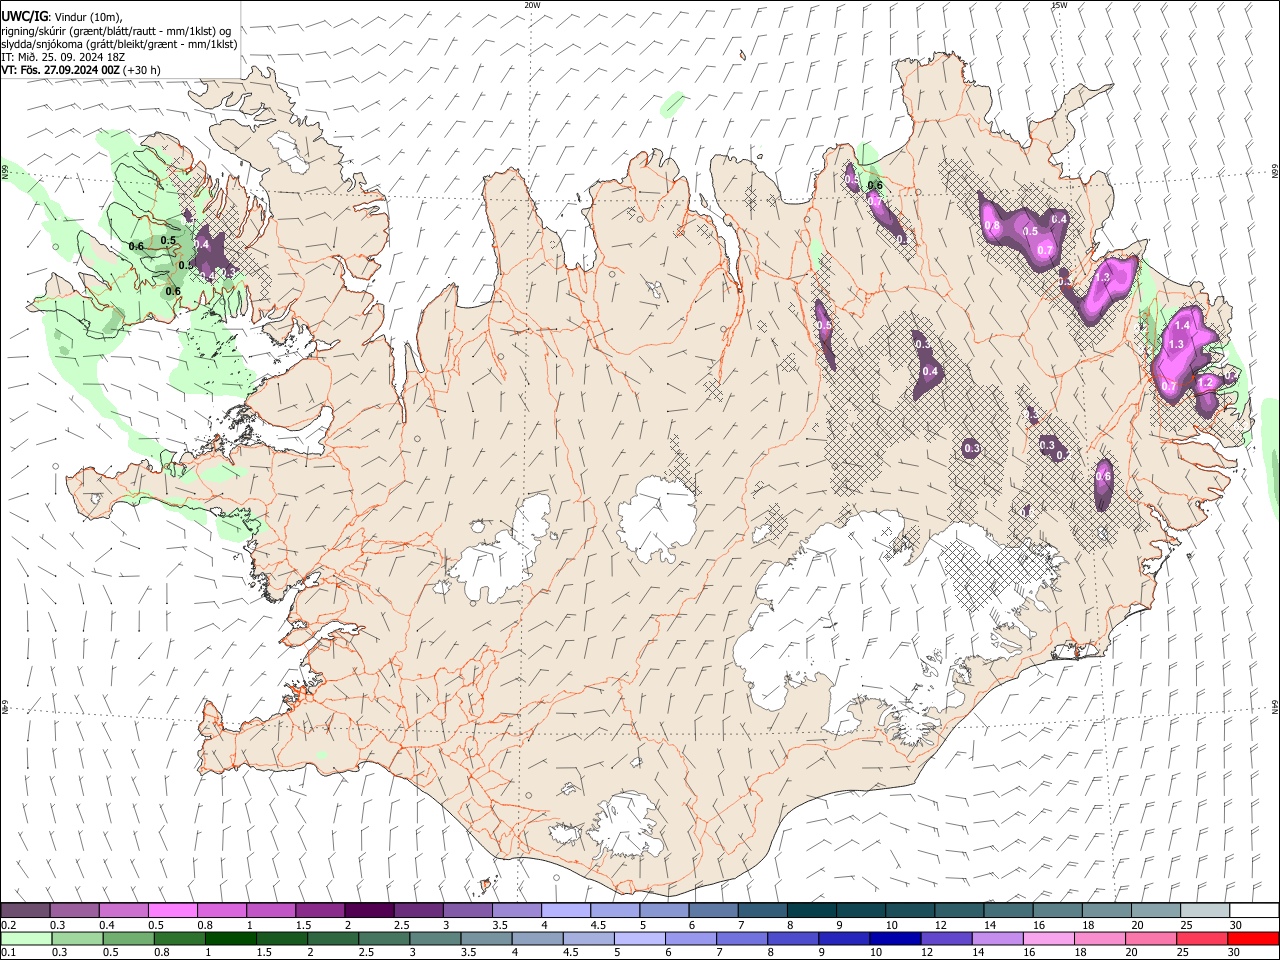The image size is (1280, 960).
Task: Click the 15W longitude label
Action: 1059,5
